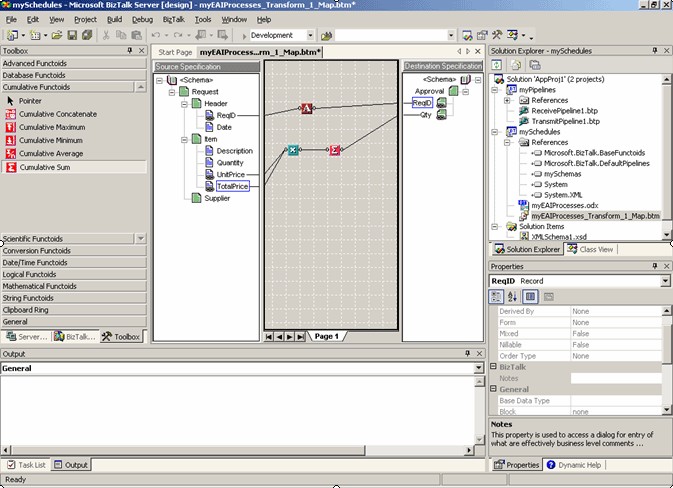This screenshot has height=488, width=673.
Task: Select the red concatenate functoid on the map grid
Action: (x=307, y=108)
